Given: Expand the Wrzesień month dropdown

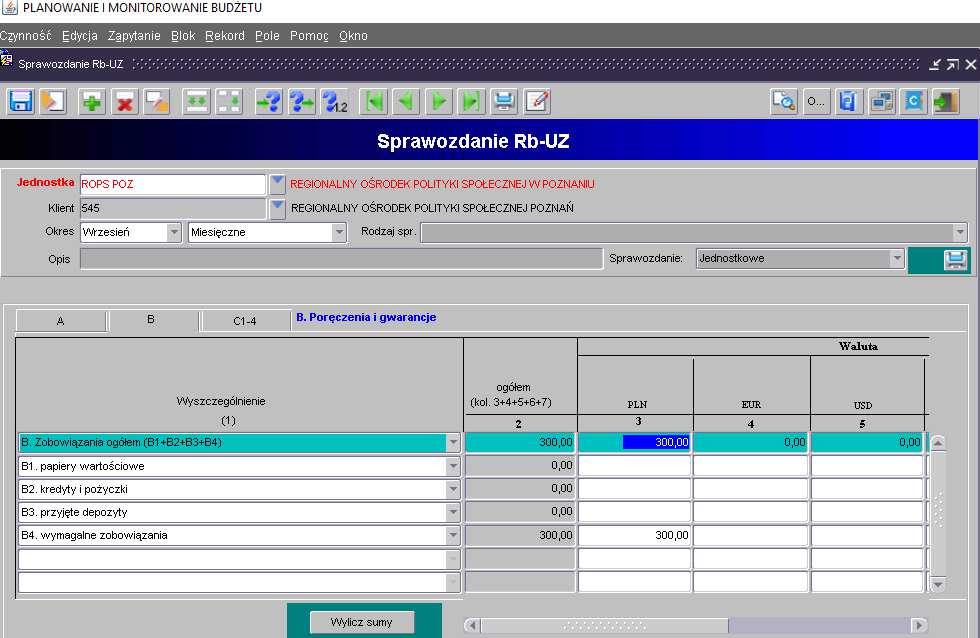Looking at the screenshot, I should pos(174,232).
